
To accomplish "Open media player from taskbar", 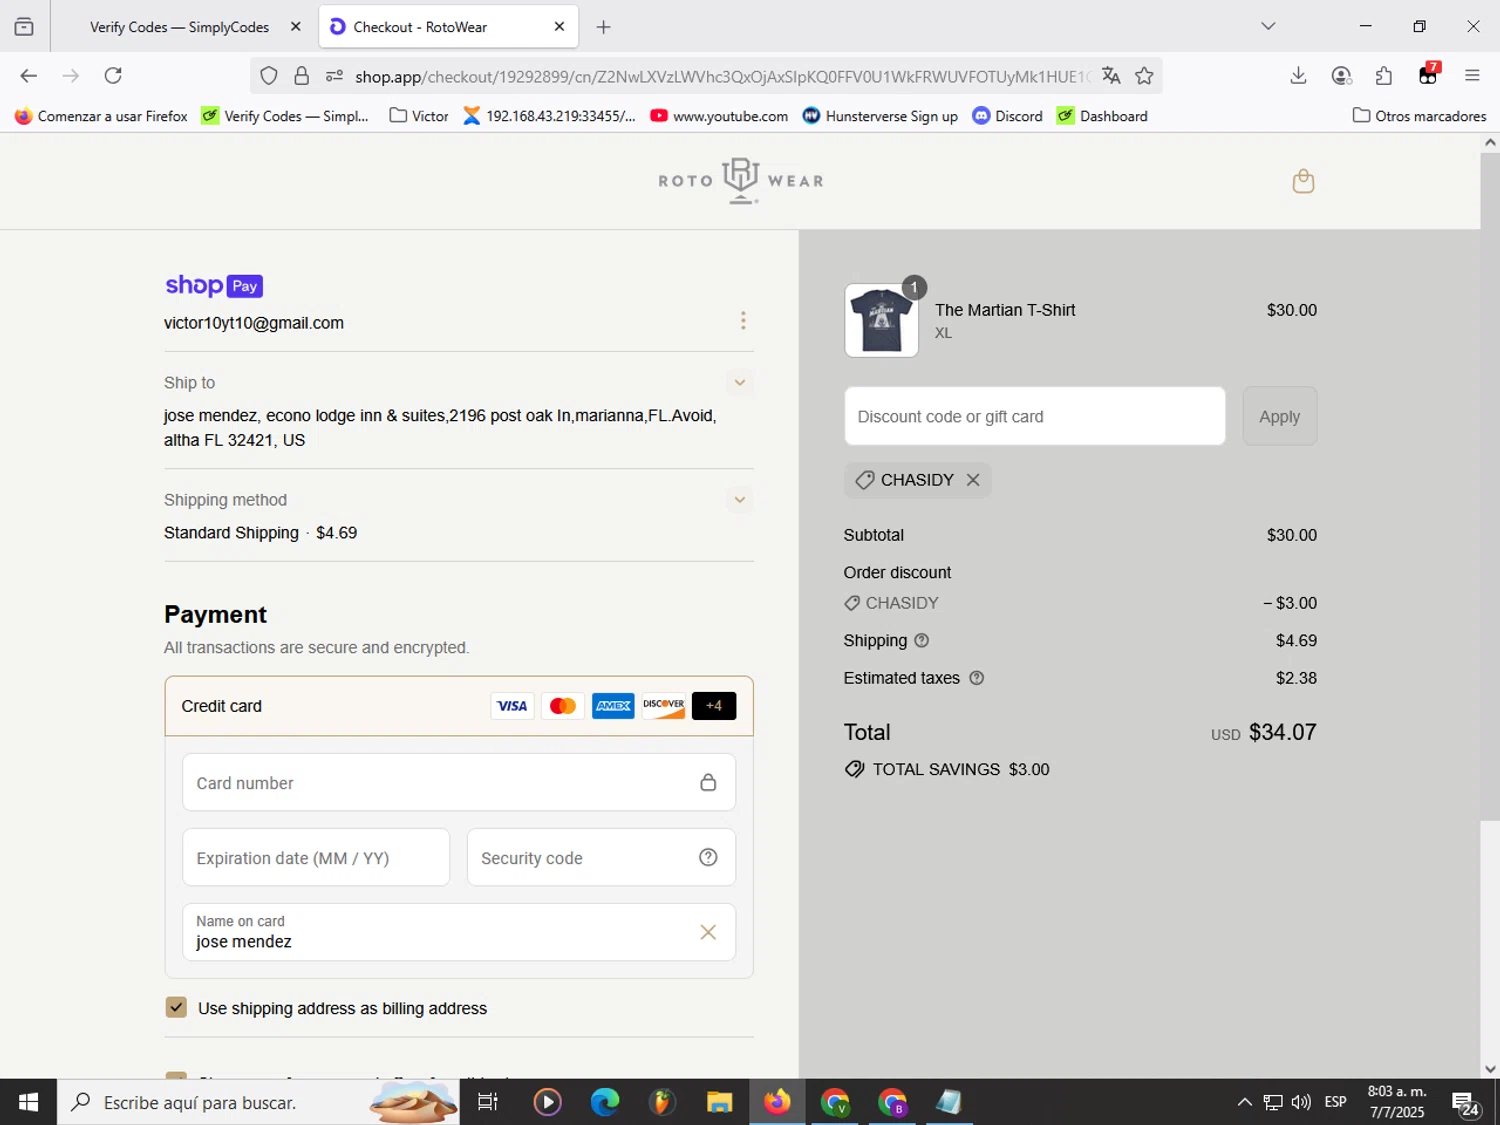I will [547, 1102].
